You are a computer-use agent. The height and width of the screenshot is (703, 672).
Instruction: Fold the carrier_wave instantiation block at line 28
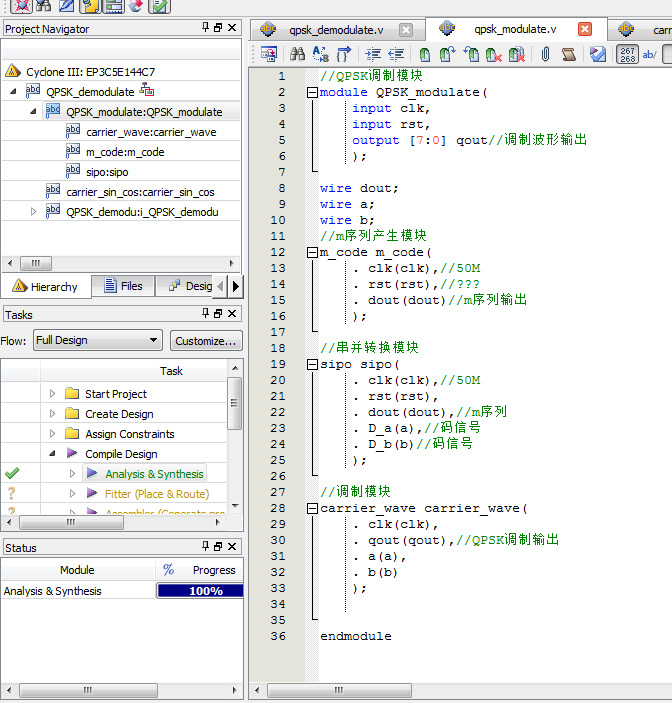click(x=312, y=508)
